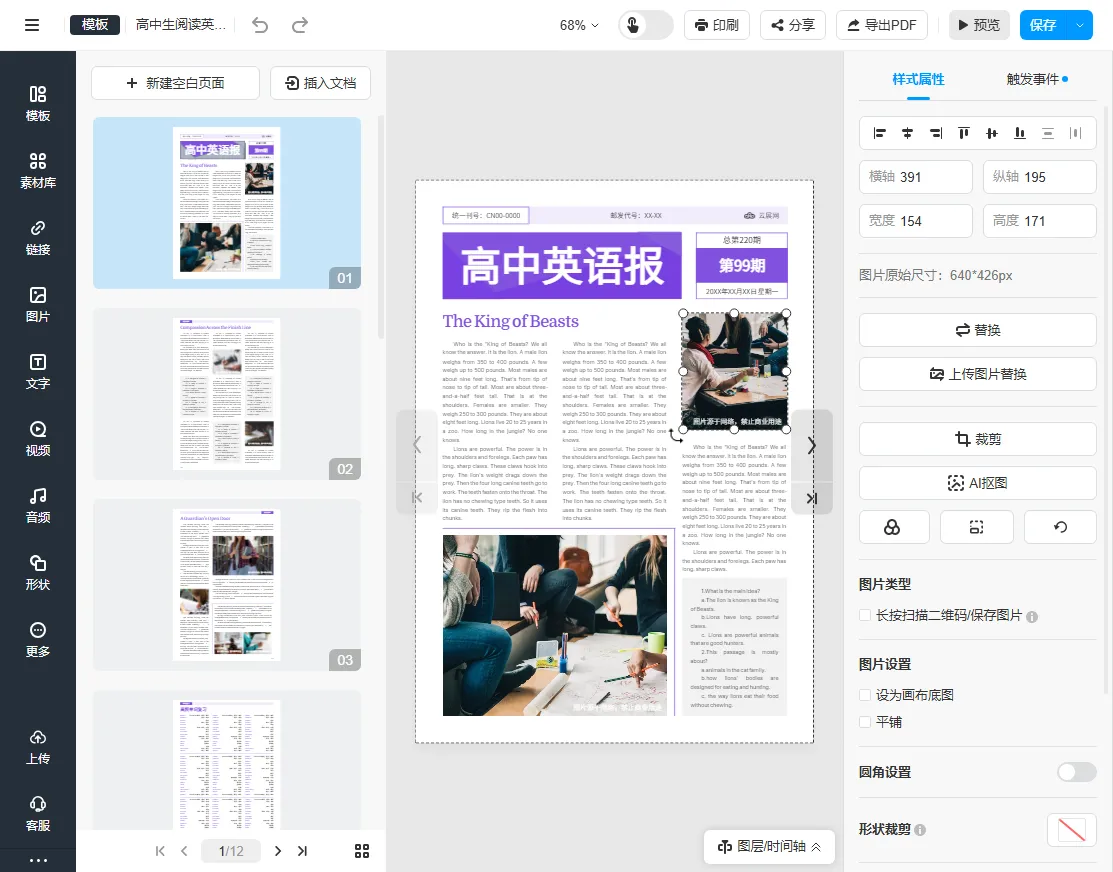Distribute selection horizontally
Image resolution: width=1113 pixels, height=872 pixels.
pyautogui.click(x=1075, y=133)
